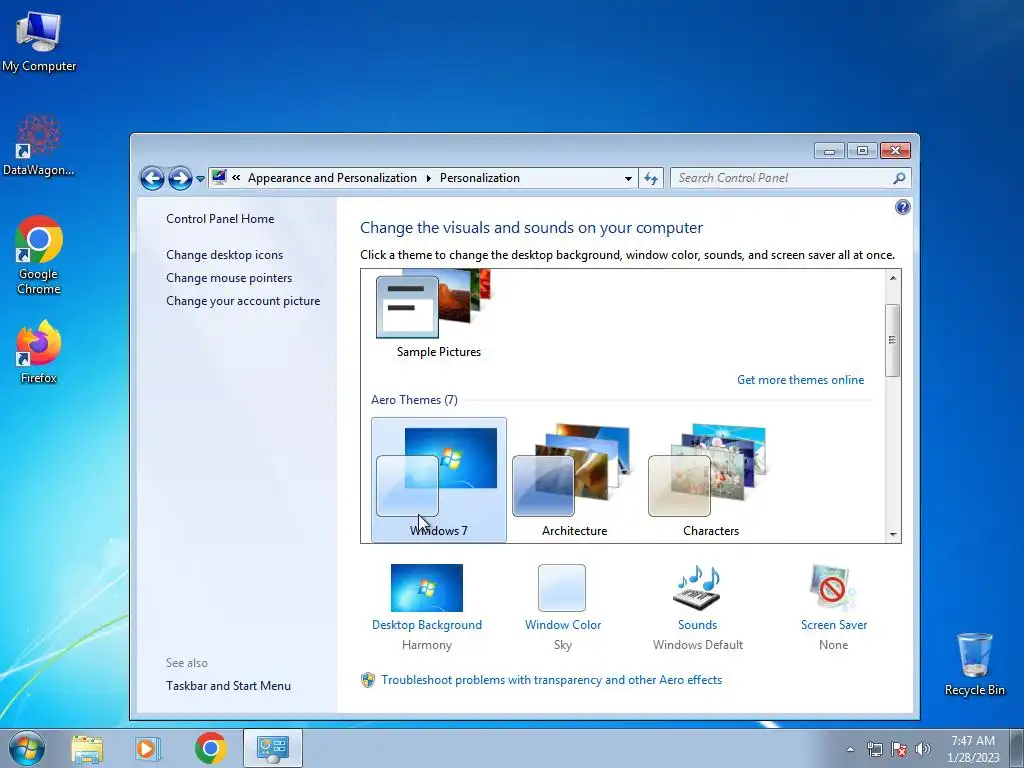Open Desktop Background settings icon
Screen dimensions: 1024x768
[x=426, y=588]
